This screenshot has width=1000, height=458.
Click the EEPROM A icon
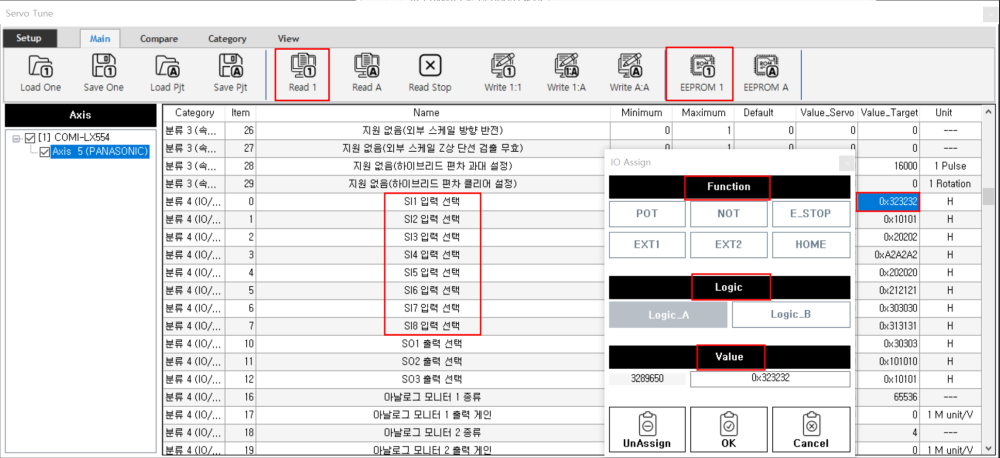coord(765,65)
